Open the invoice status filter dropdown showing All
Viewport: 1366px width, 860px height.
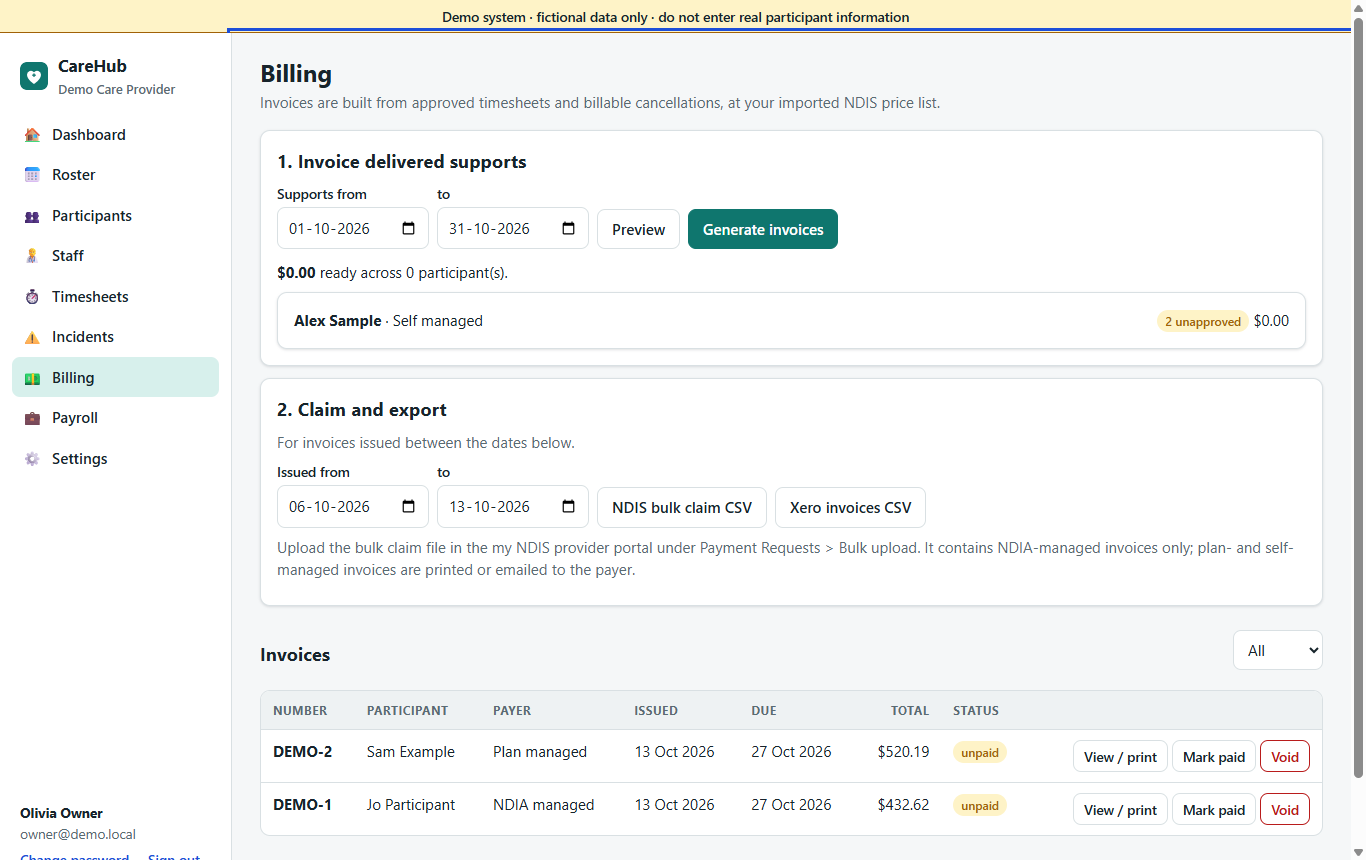[x=1277, y=650]
